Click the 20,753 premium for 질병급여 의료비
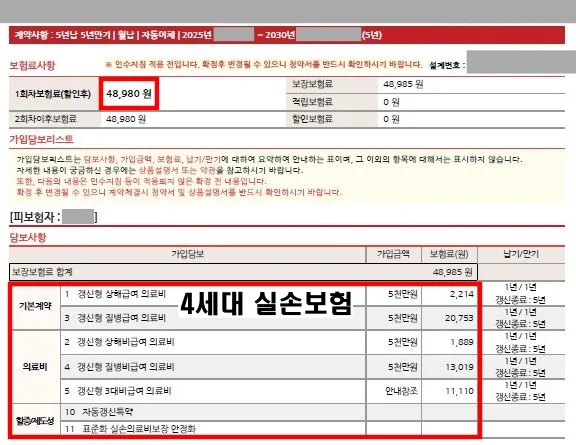 click(x=459, y=318)
